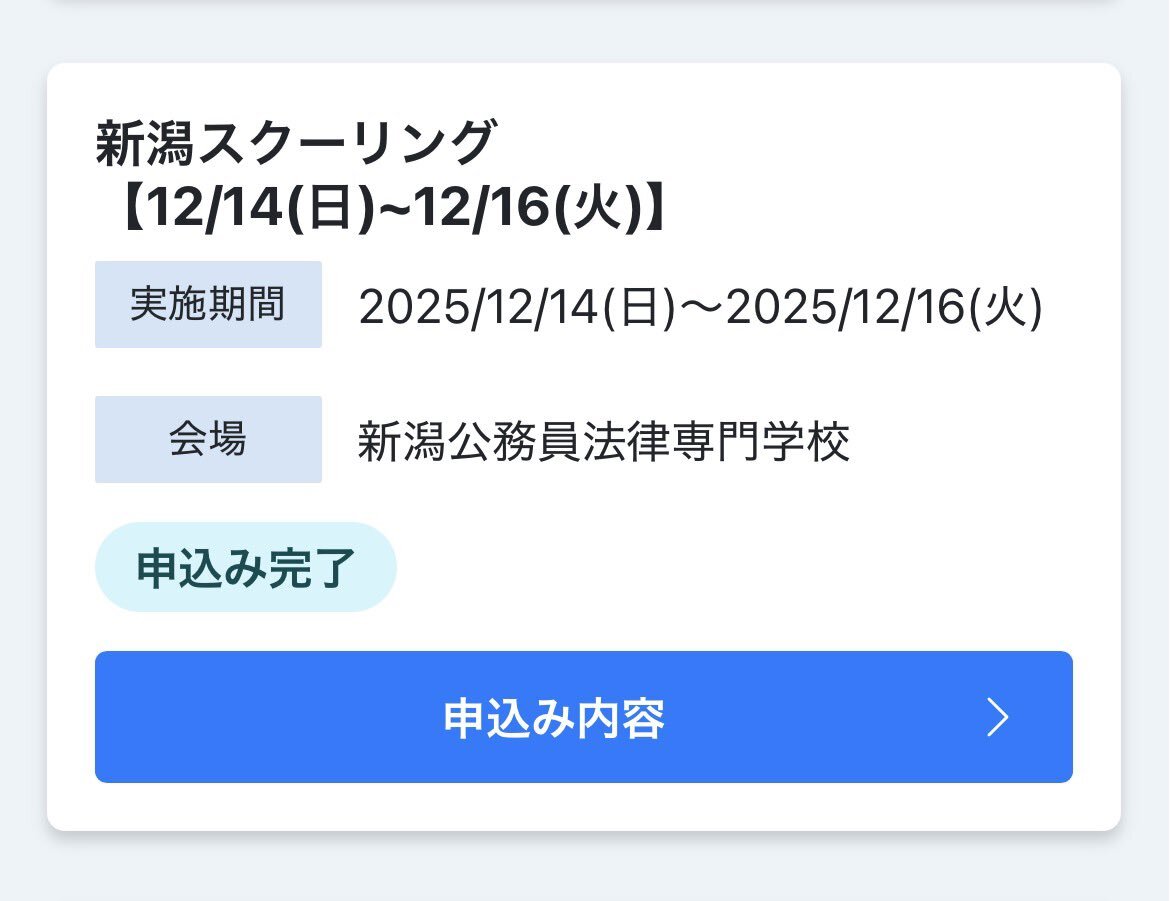
Task: Click the right chevron arrow on the blue button
Action: tap(997, 718)
